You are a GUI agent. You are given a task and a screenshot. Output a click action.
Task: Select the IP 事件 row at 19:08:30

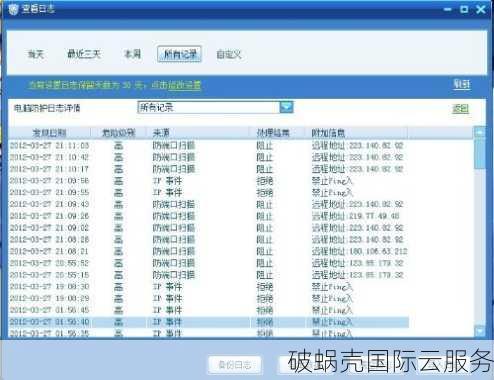(209, 286)
